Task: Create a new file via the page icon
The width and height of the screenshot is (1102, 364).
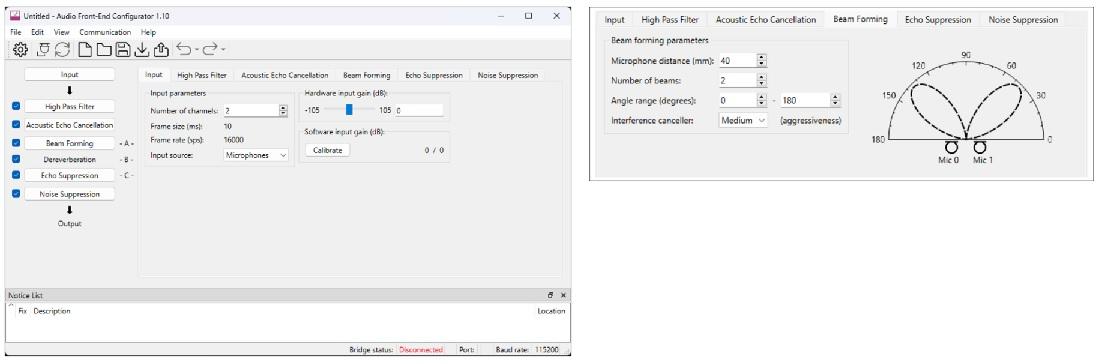Action: tap(85, 49)
